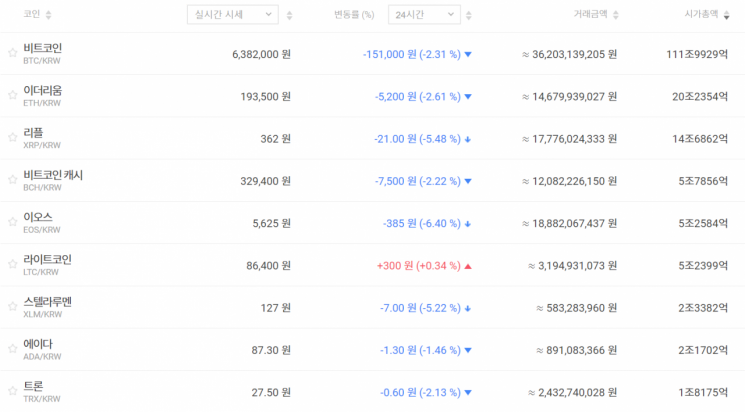Toggle favorite star for 이더리움

pyautogui.click(x=12, y=95)
